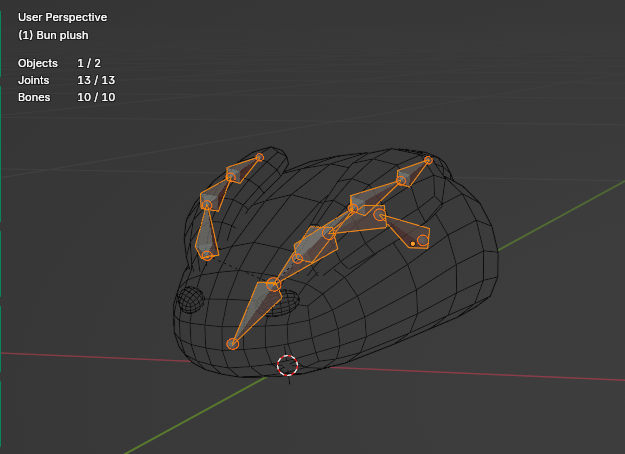Viewport: 625px width, 454px height.
Task: Click the Bones 10 / 10 statistic
Action: 67,97
